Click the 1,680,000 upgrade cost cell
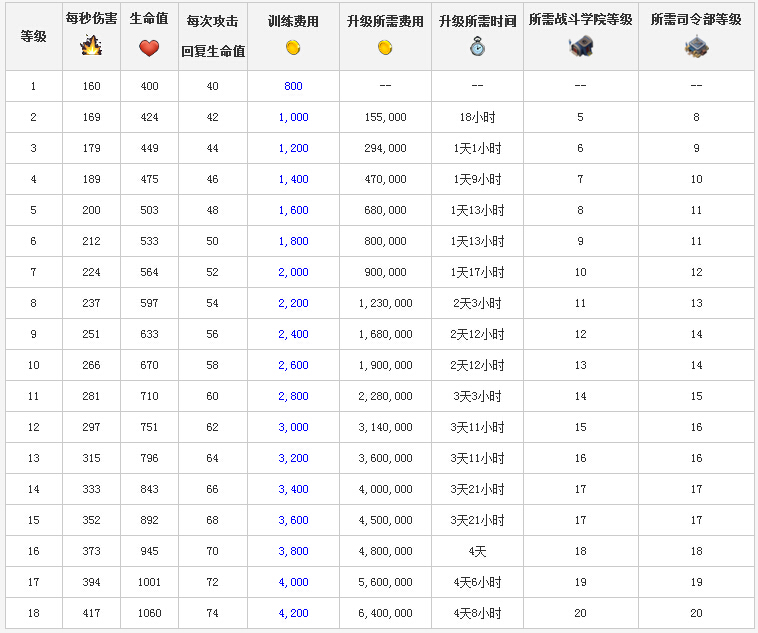Viewport: 758px width, 633px height. pos(385,334)
